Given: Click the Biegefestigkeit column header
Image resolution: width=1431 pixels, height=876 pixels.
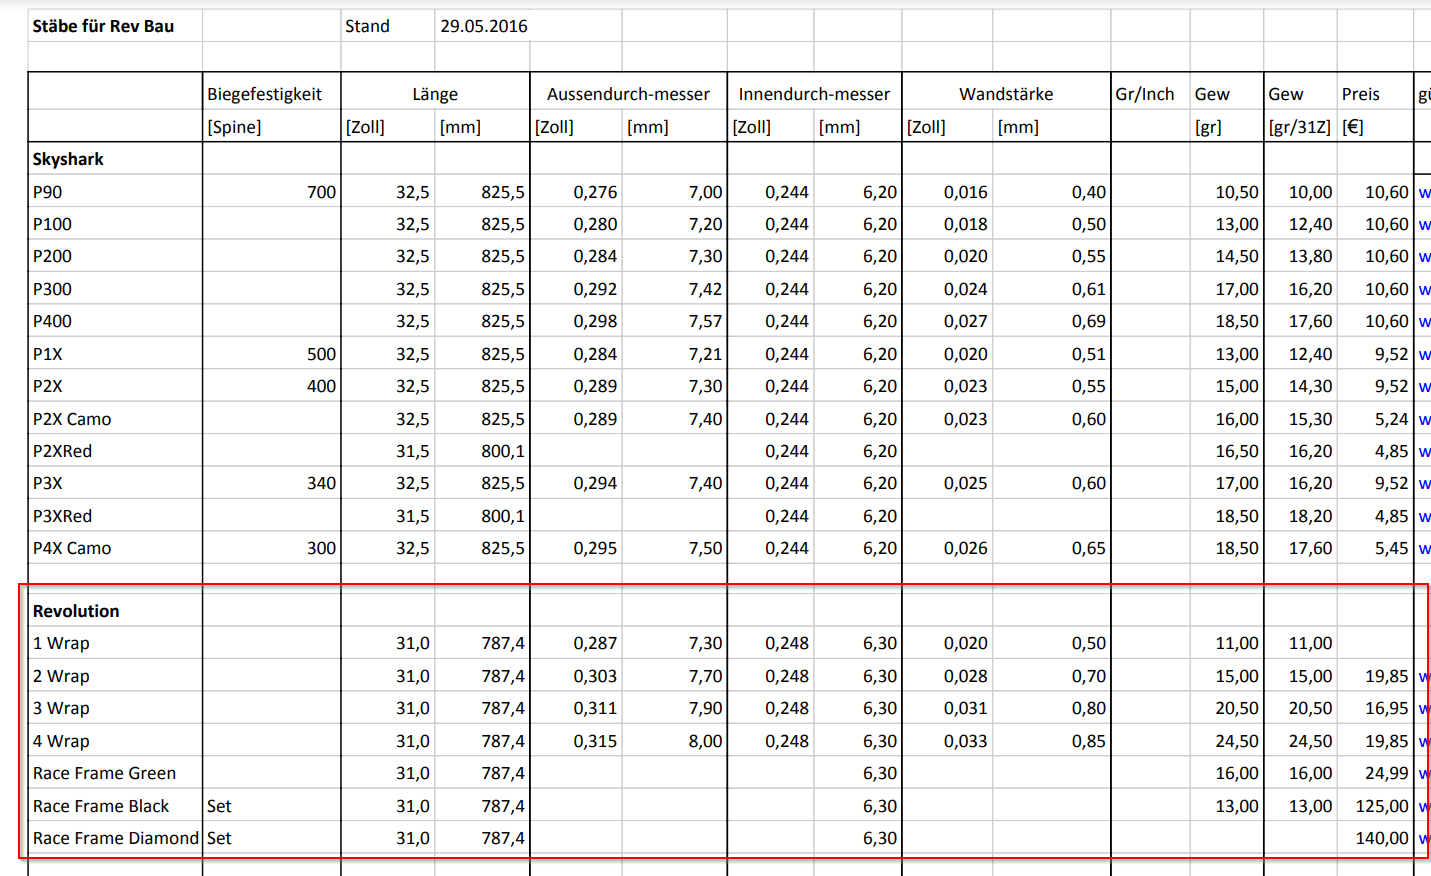Looking at the screenshot, I should (x=264, y=94).
